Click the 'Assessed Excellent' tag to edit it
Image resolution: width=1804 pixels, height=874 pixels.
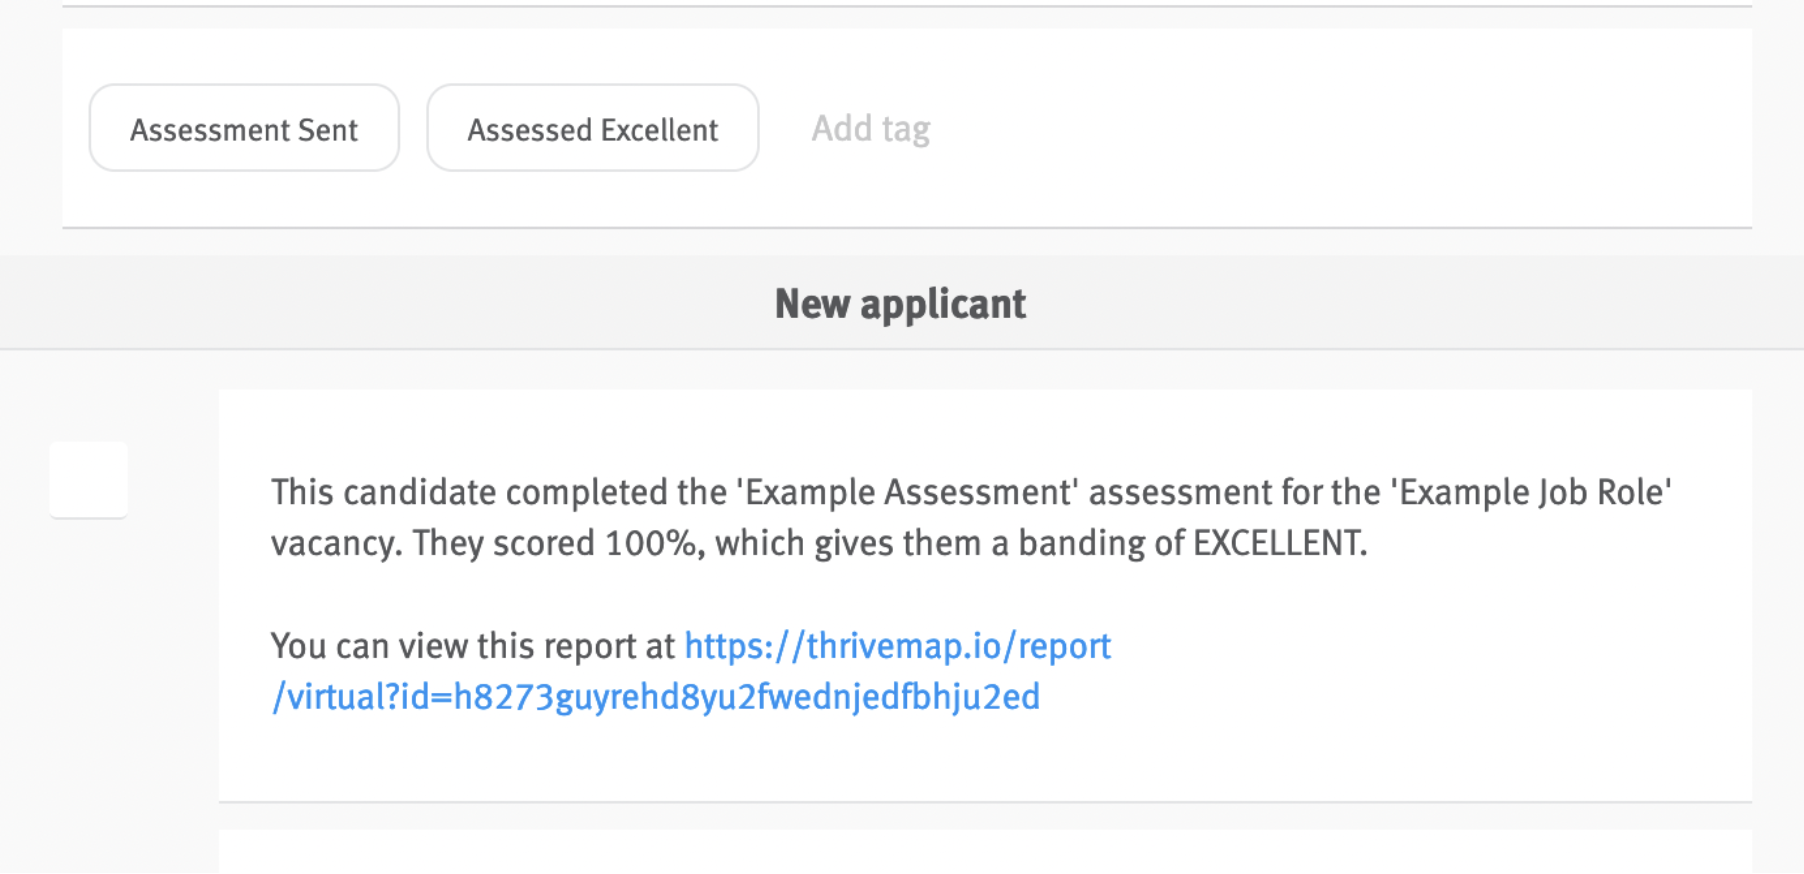[591, 127]
